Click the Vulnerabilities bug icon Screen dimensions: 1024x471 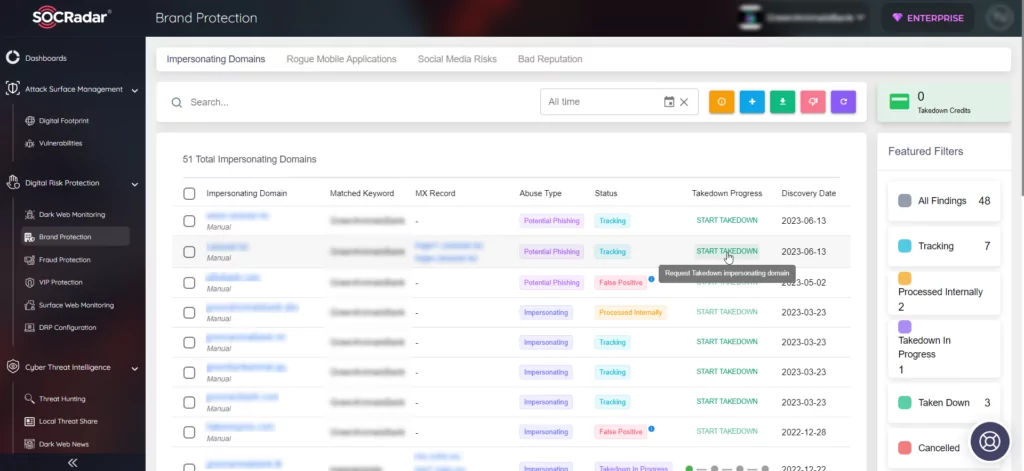29,143
